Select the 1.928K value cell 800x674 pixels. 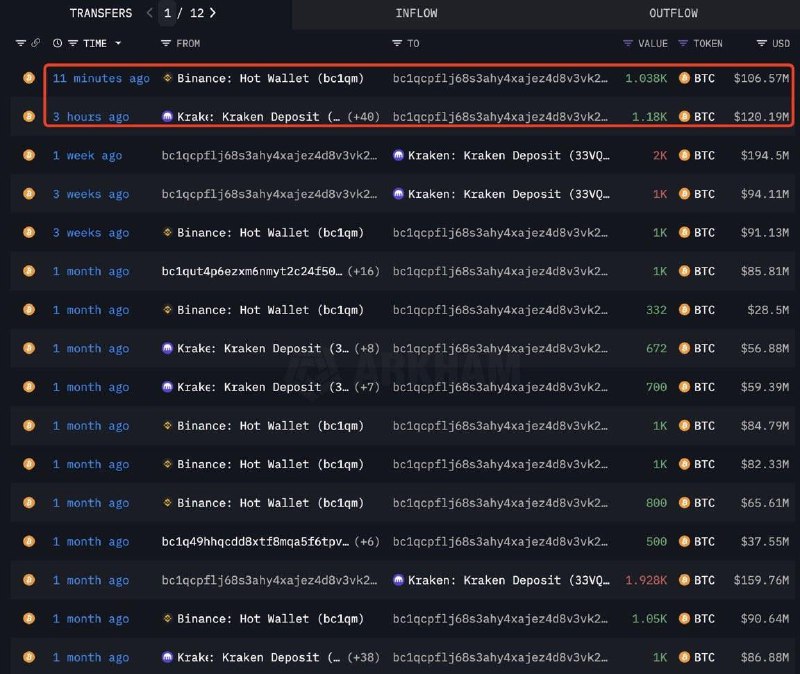(x=646, y=581)
